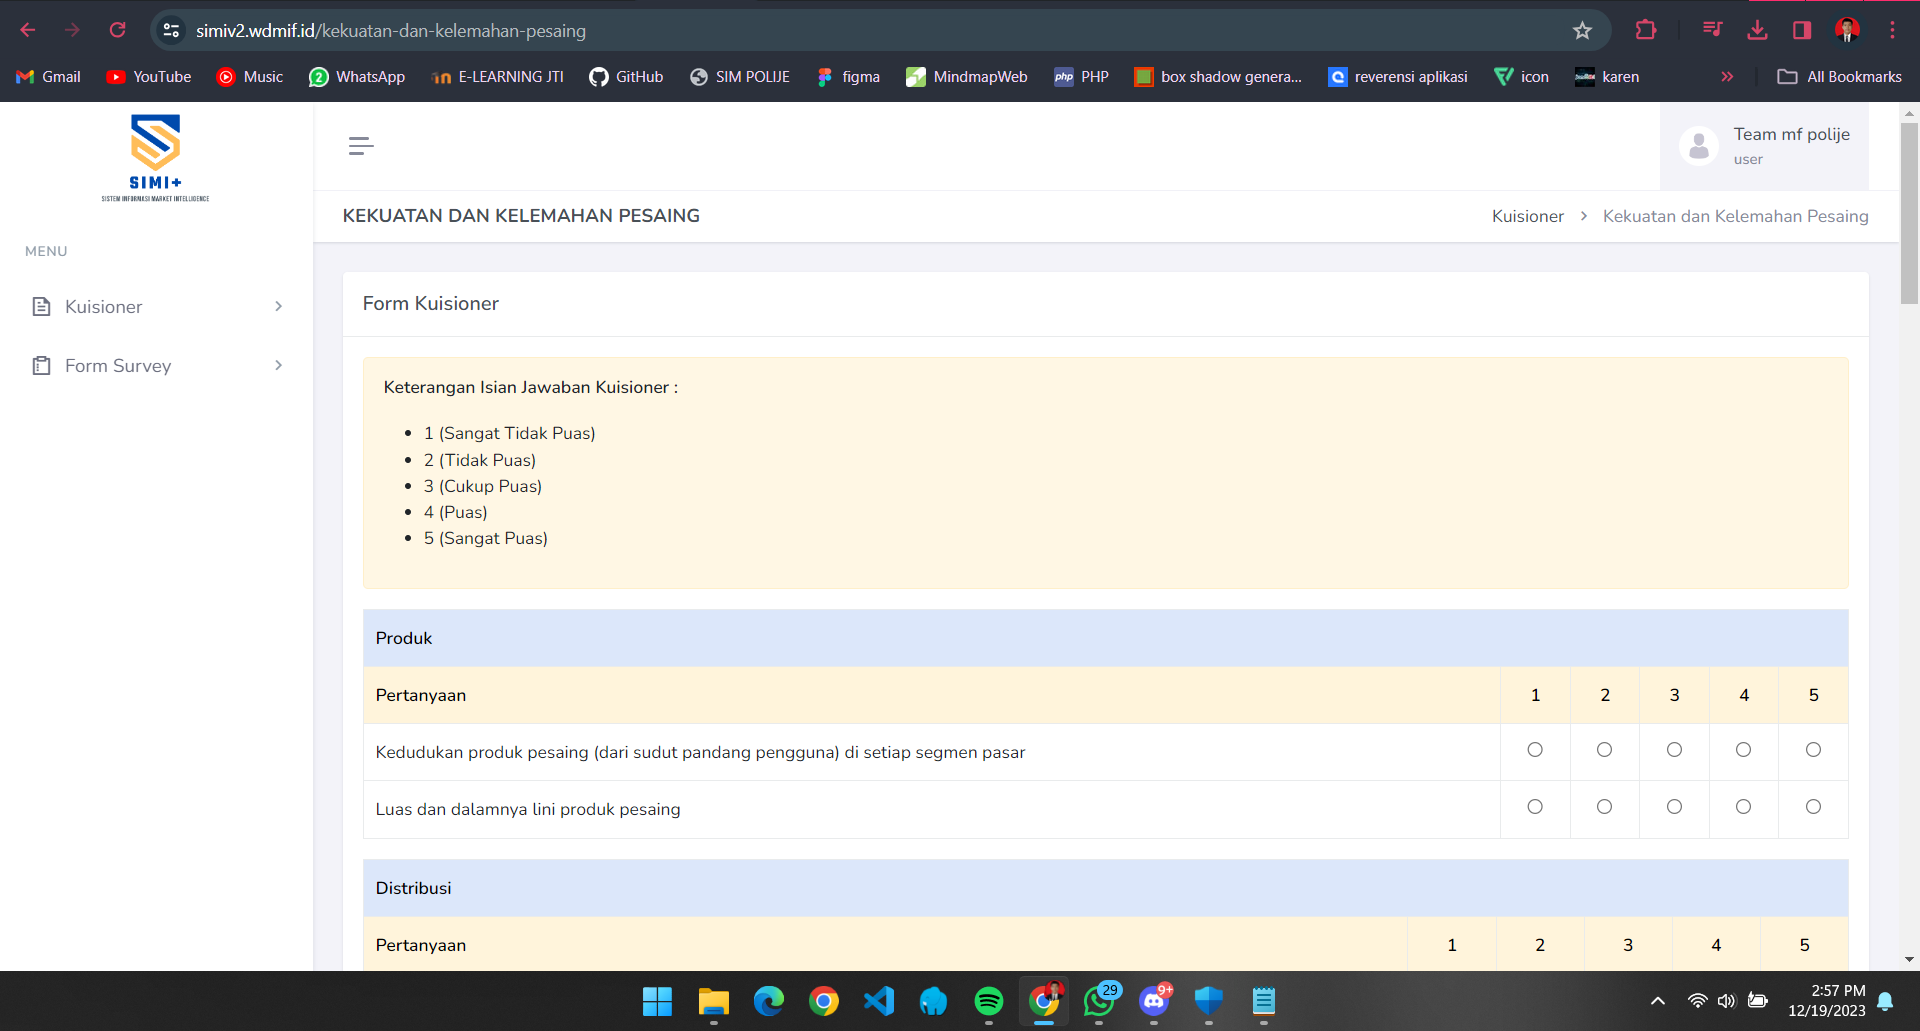Open the browser downloads icon
1920x1031 pixels.
pyautogui.click(x=1757, y=30)
